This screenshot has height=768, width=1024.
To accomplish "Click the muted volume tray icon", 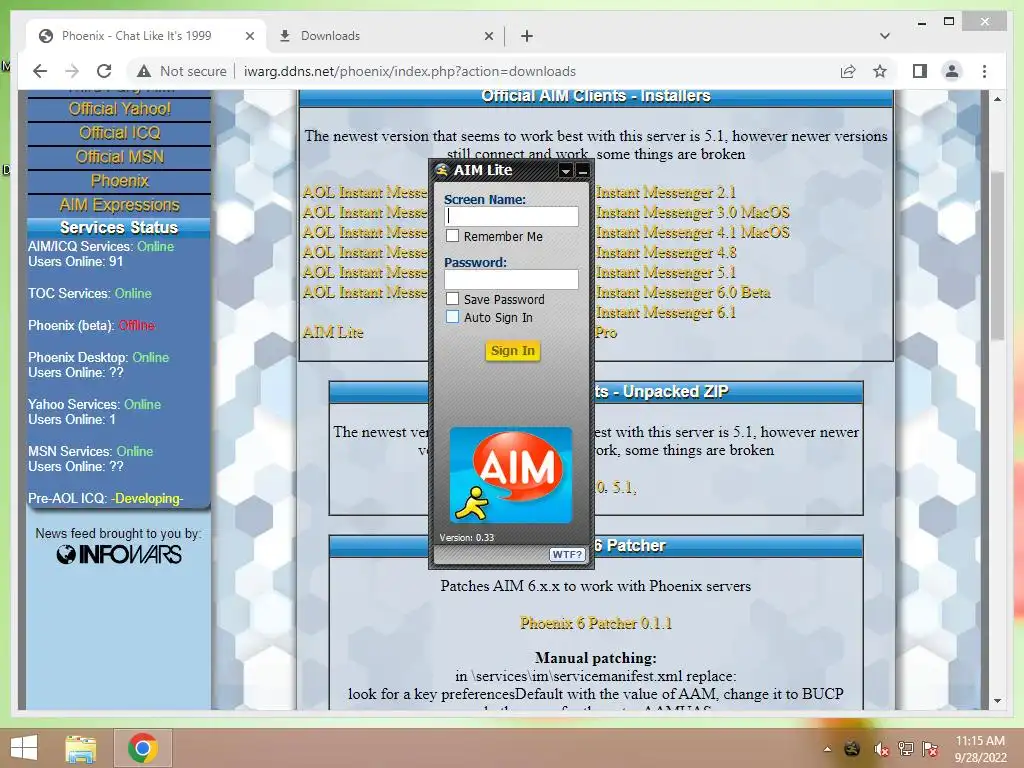I will pos(881,749).
